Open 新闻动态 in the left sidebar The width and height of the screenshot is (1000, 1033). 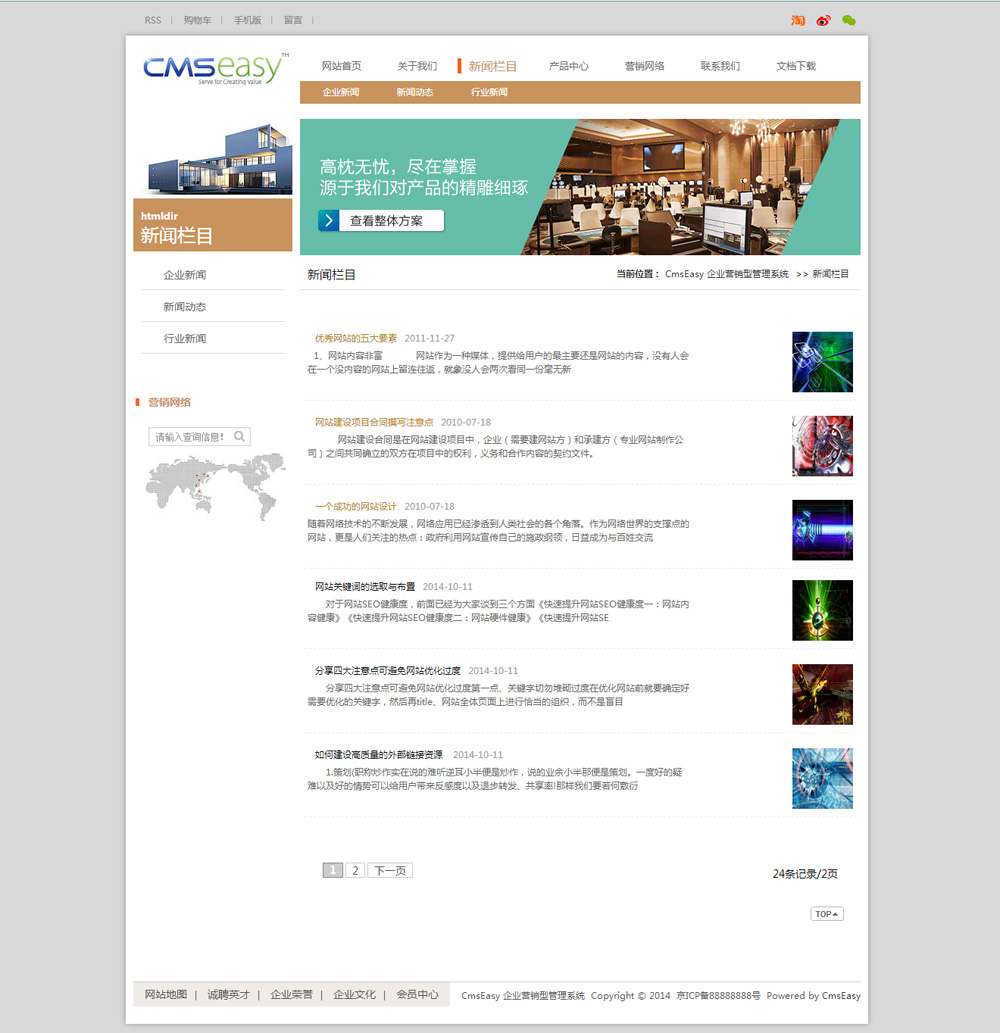point(185,307)
